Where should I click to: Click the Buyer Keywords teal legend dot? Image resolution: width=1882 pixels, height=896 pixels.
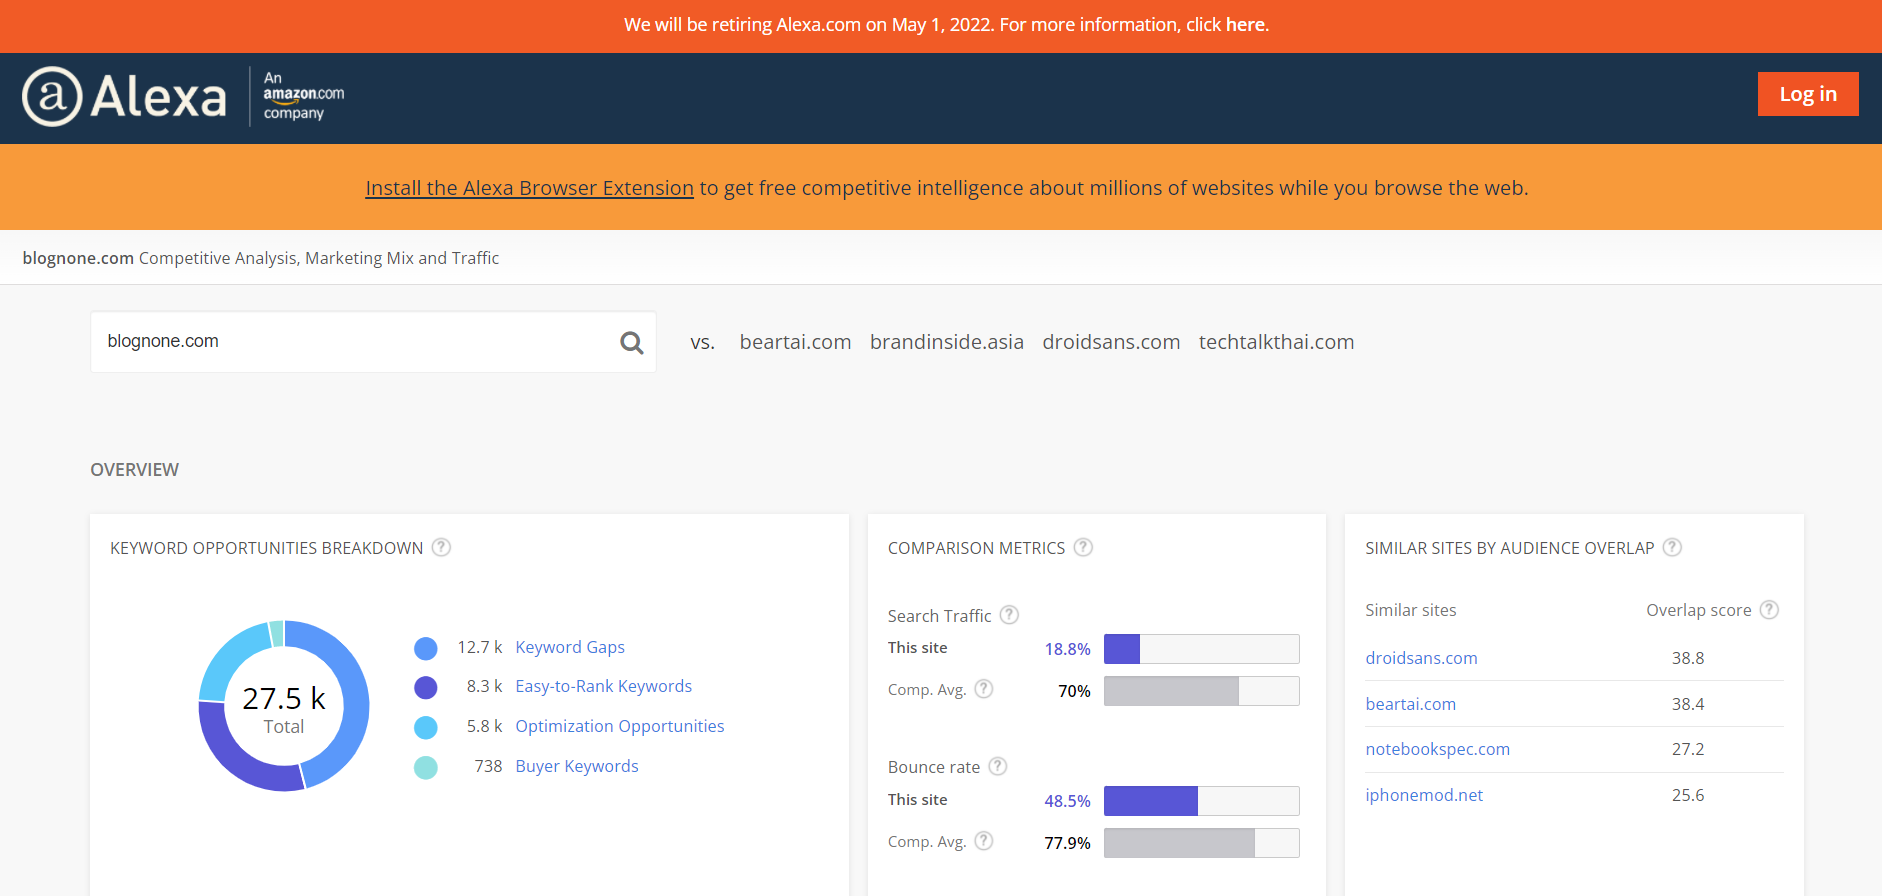click(426, 767)
